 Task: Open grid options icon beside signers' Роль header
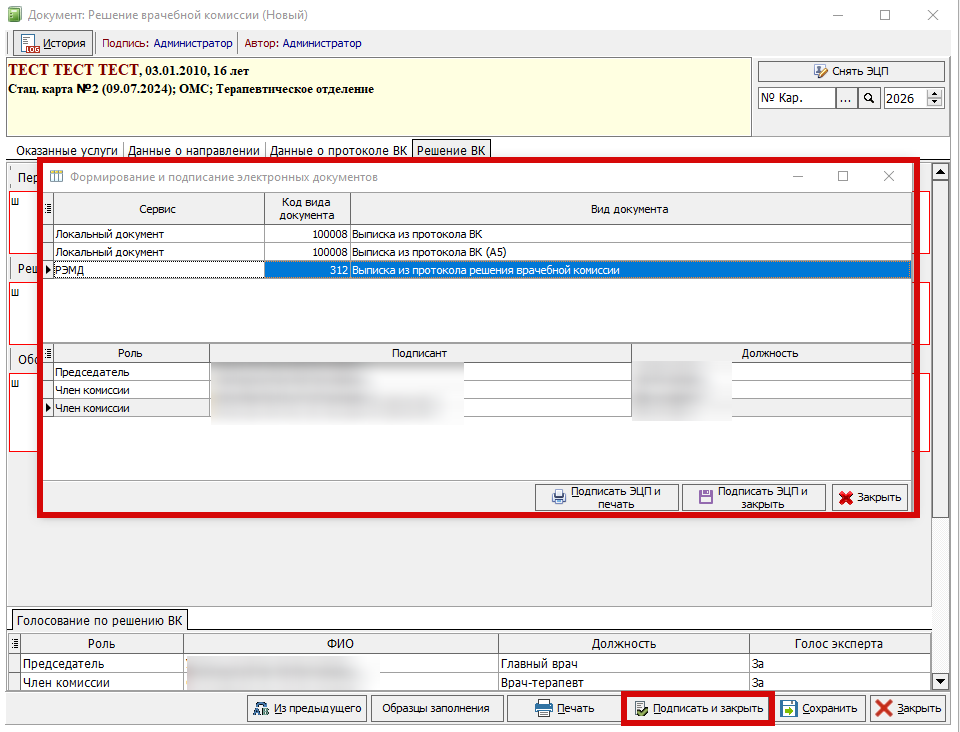(47, 353)
